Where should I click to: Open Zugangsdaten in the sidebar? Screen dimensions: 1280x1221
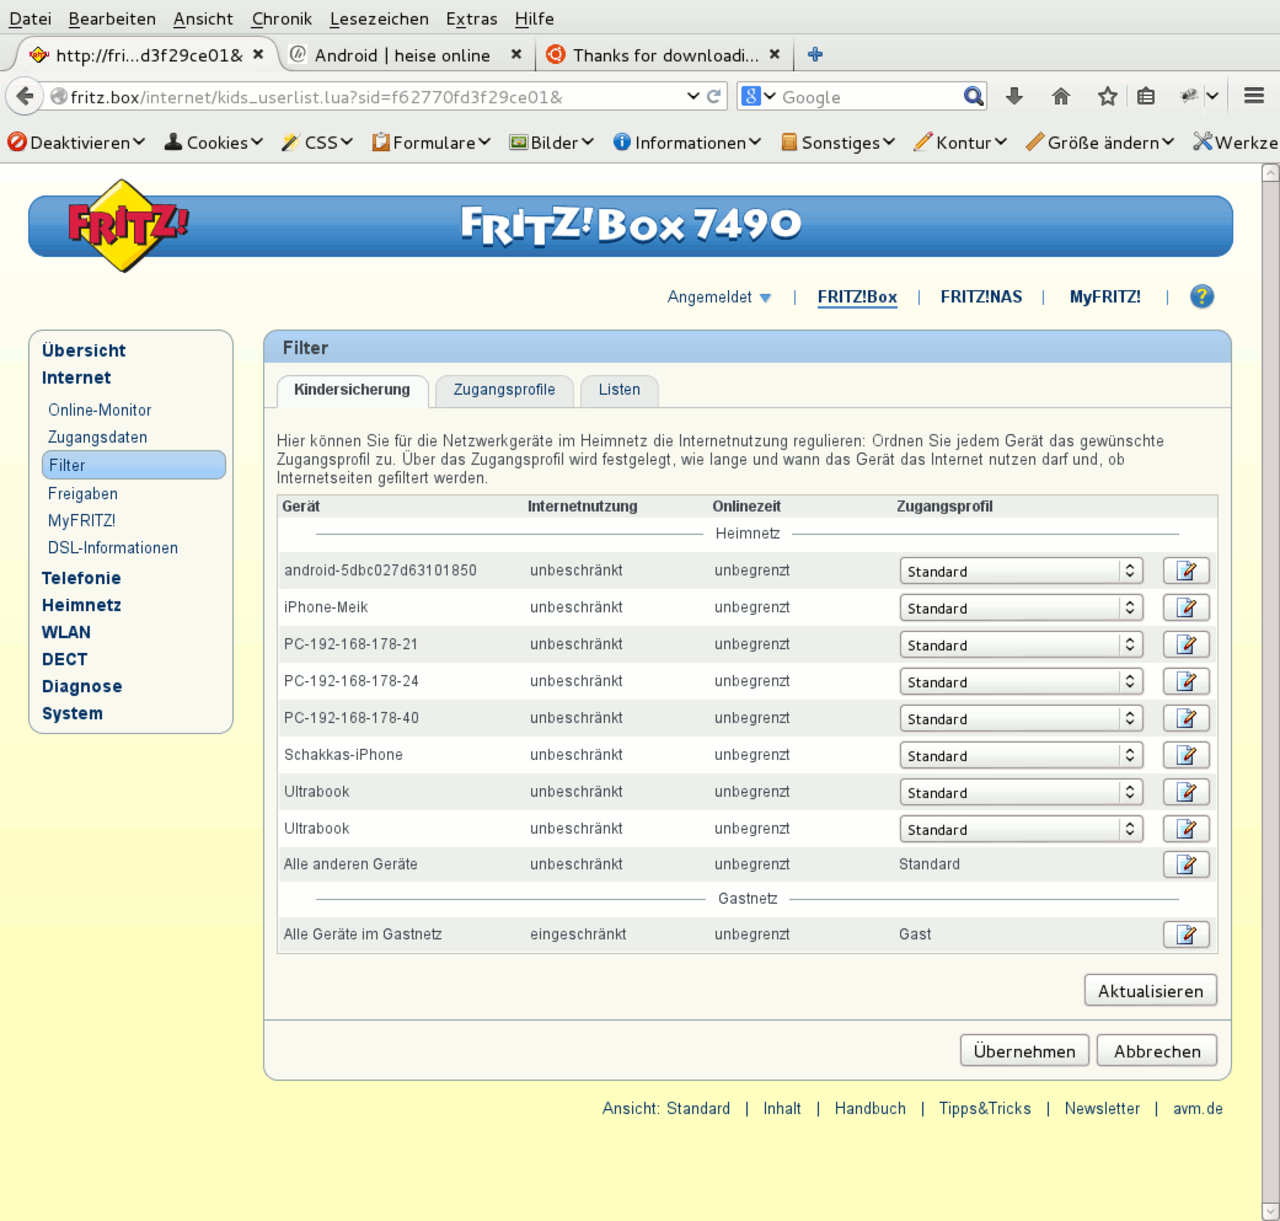(98, 437)
